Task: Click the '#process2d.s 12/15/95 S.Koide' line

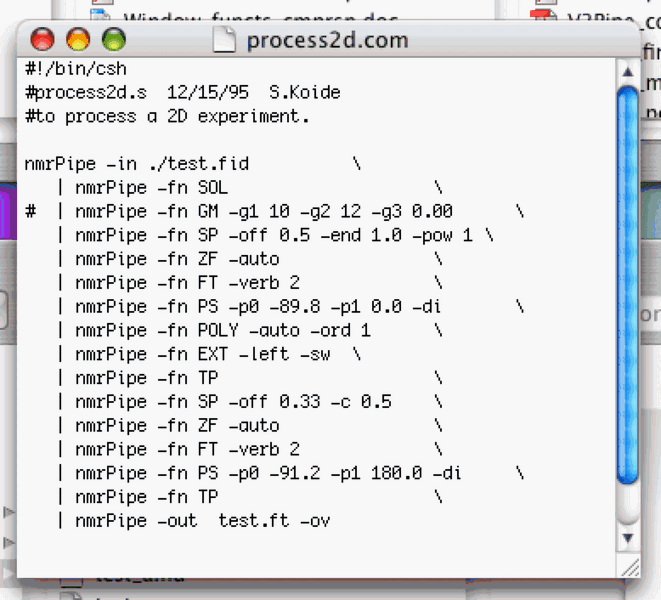Action: point(183,92)
